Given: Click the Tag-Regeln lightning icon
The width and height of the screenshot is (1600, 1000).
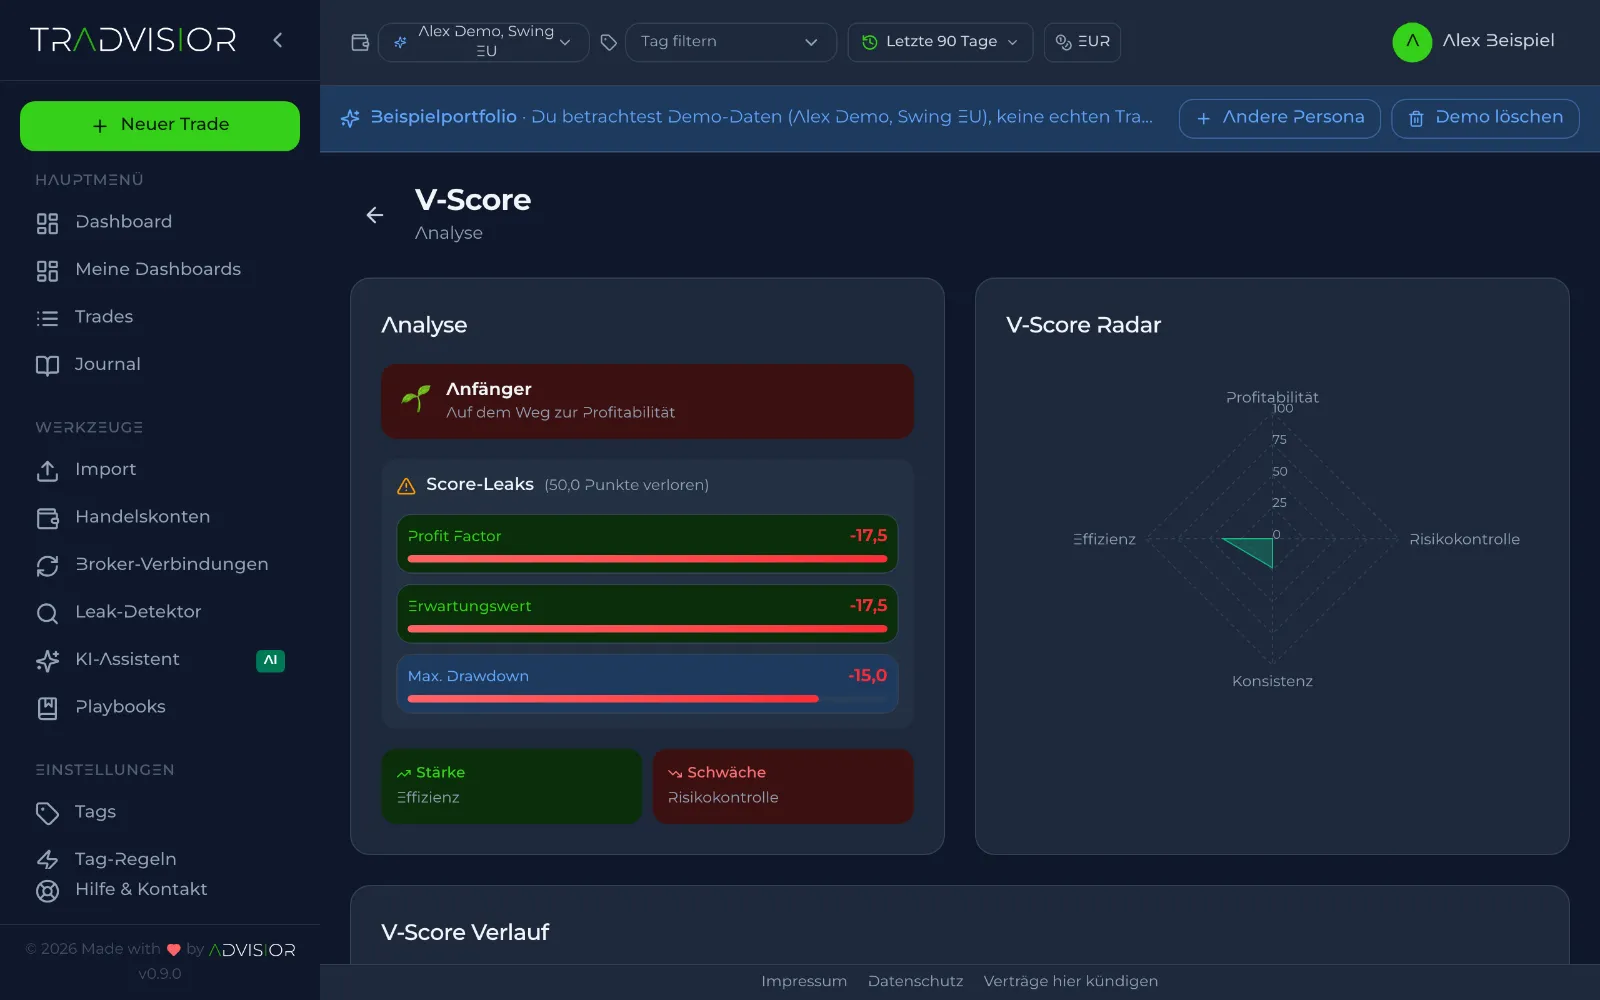Looking at the screenshot, I should (x=47, y=860).
